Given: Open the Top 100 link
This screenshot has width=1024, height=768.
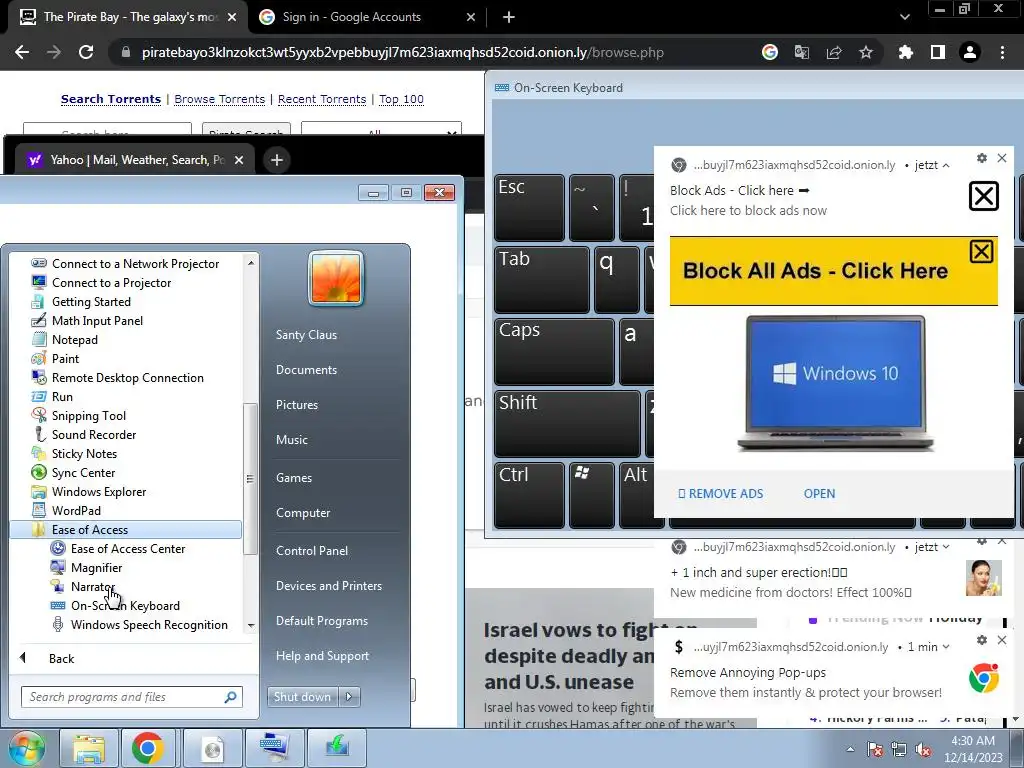Looking at the screenshot, I should click(402, 99).
